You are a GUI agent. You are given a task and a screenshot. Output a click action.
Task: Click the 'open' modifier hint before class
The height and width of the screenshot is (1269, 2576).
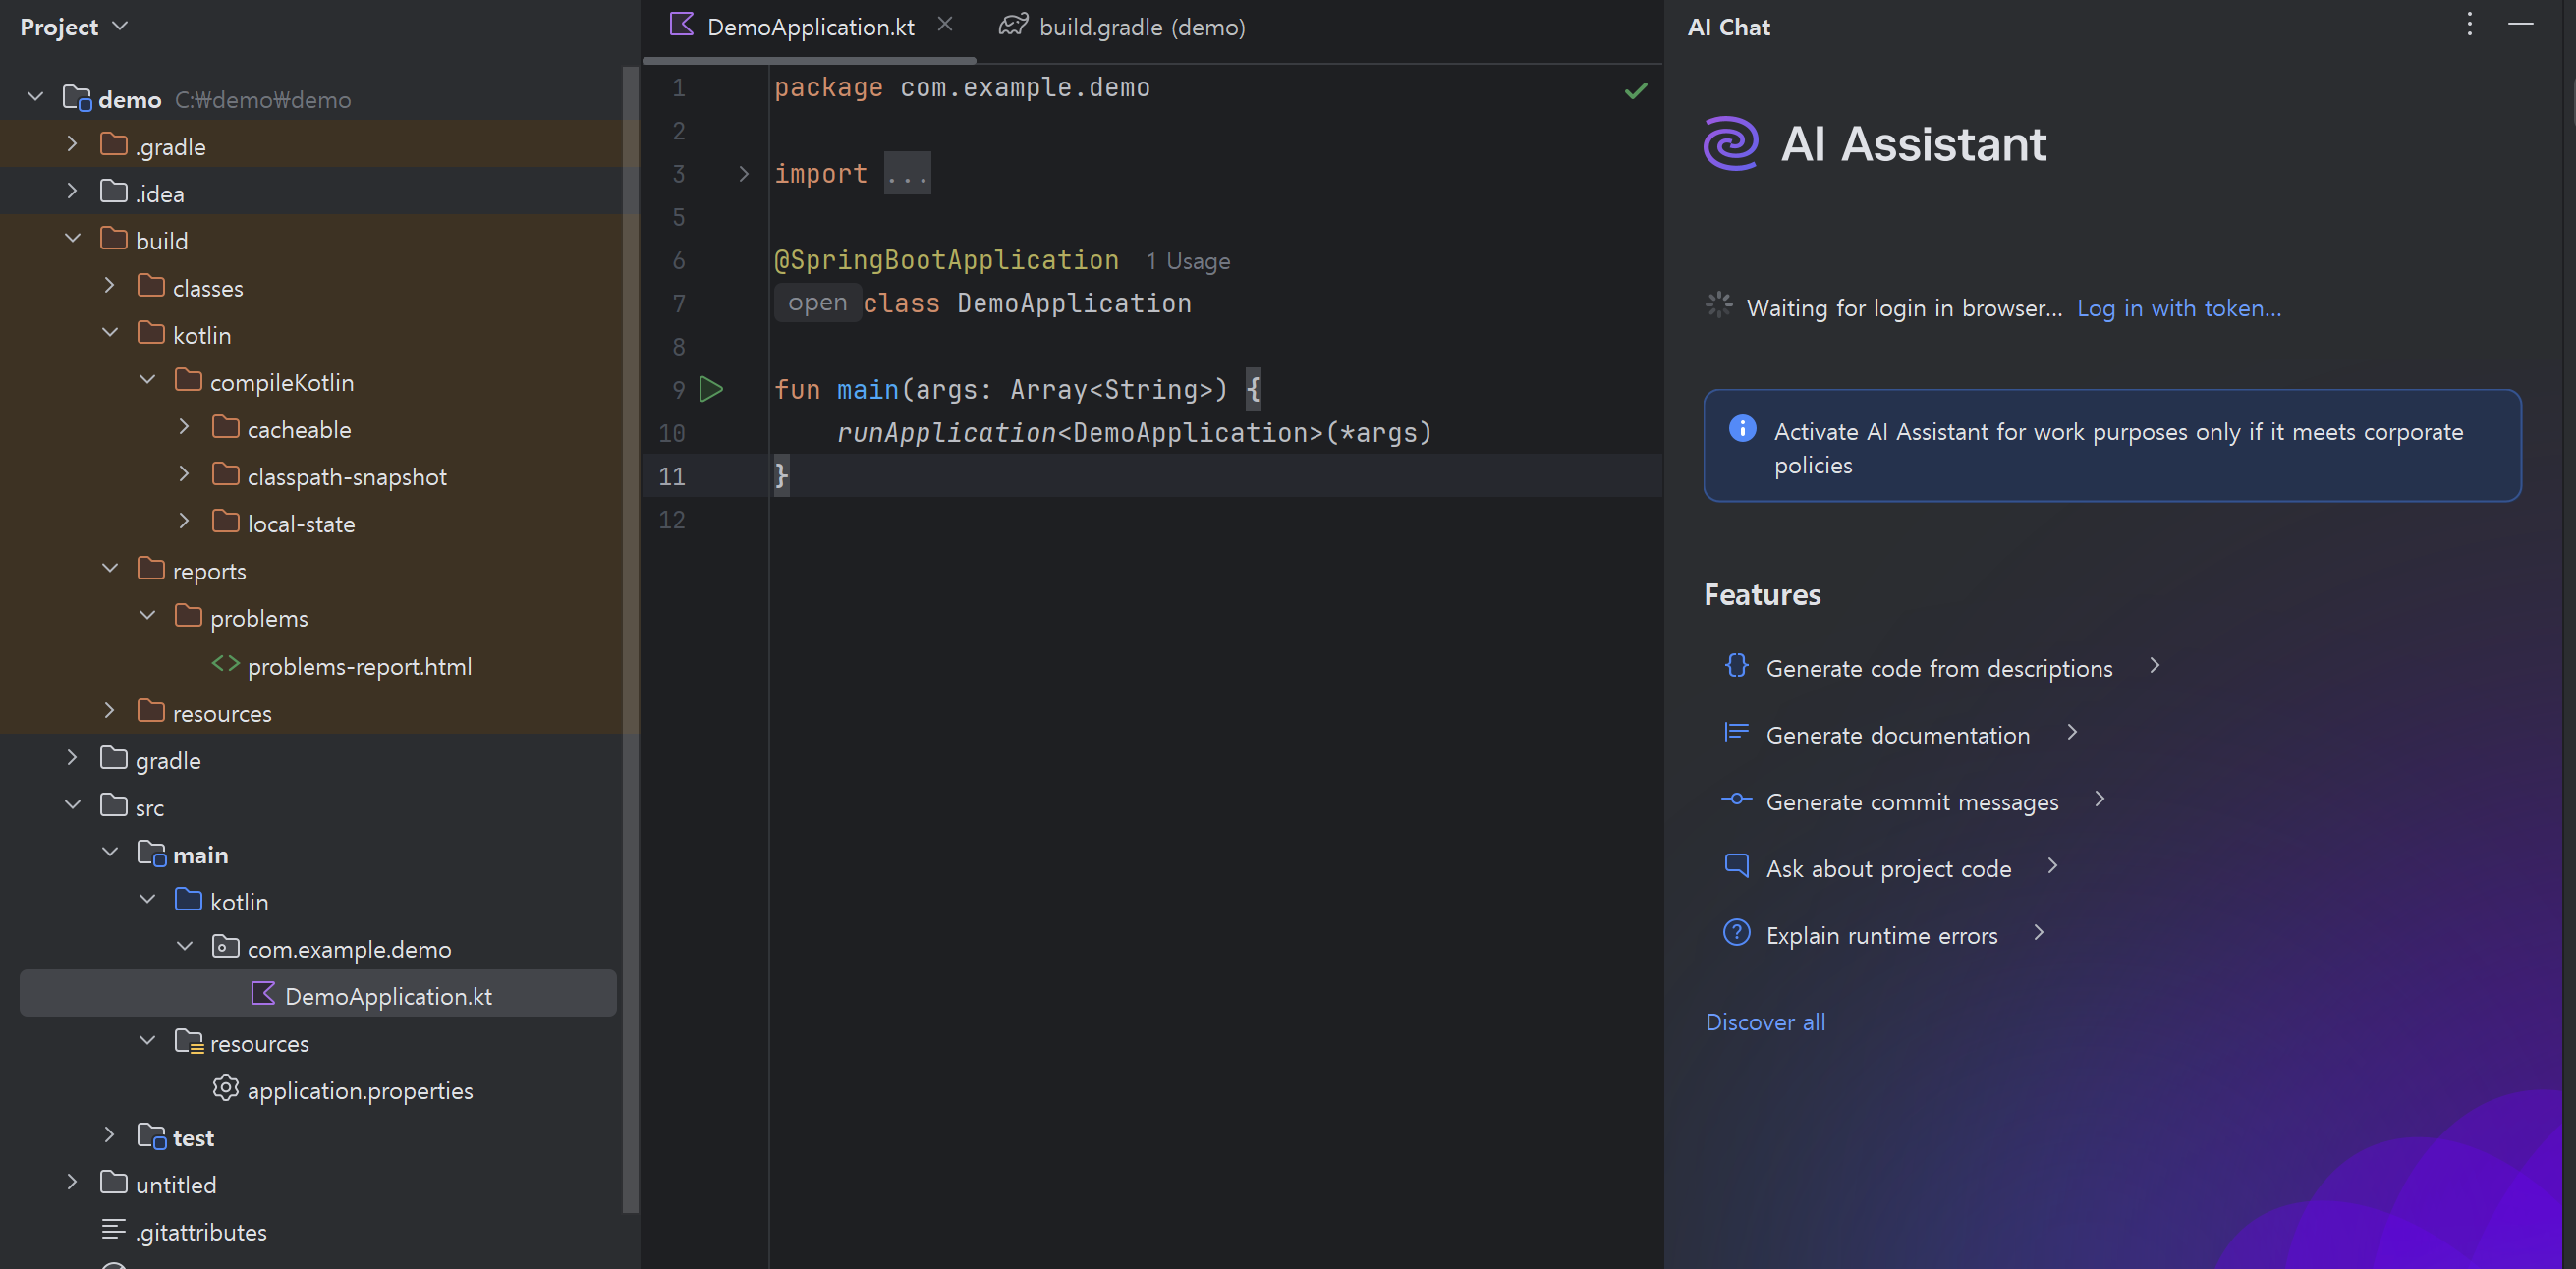tap(817, 303)
